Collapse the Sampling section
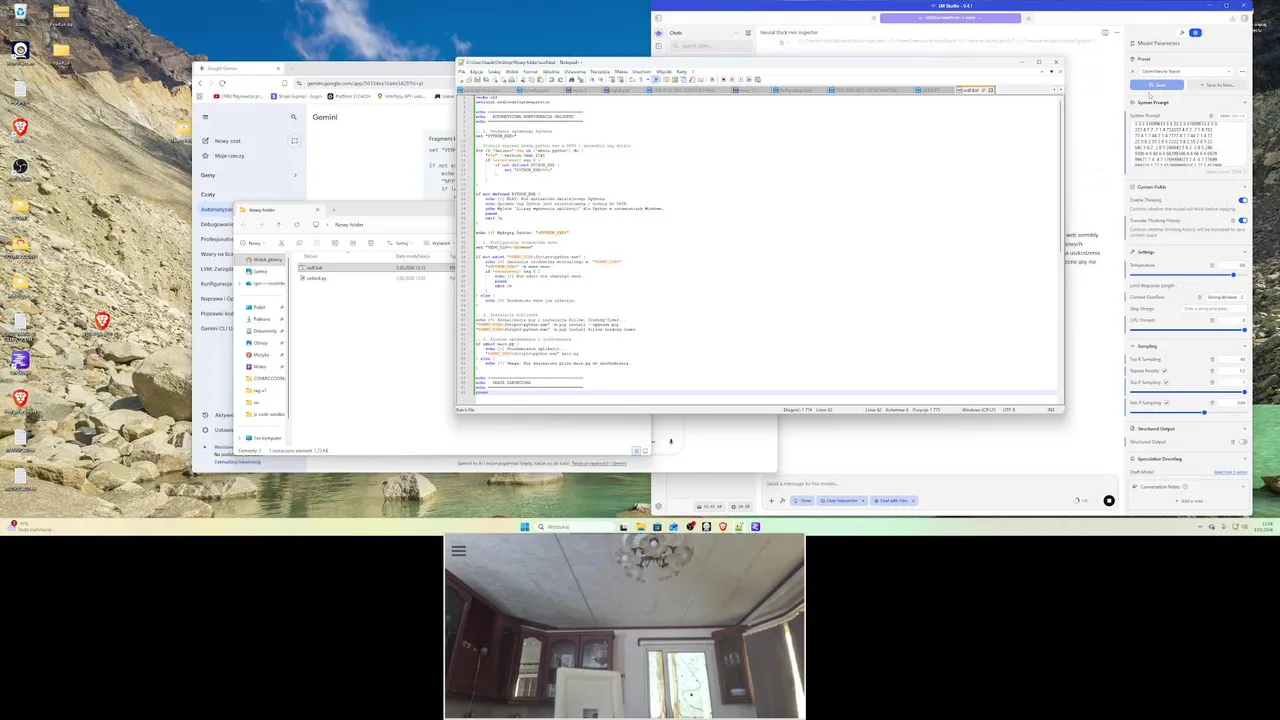The width and height of the screenshot is (1280, 720). (x=1244, y=346)
